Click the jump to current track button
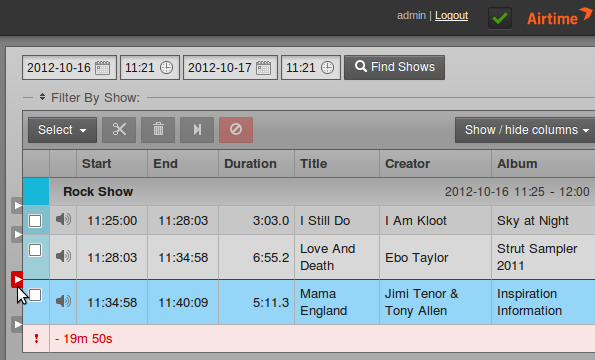Screen dimensions: 595x360 (197, 130)
